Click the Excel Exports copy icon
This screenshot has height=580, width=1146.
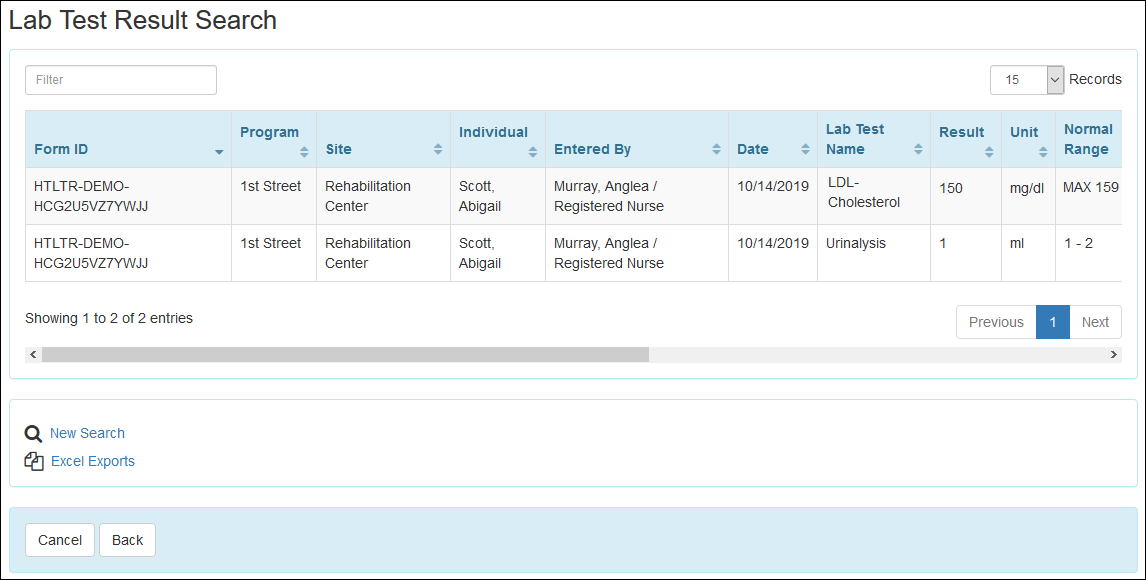(34, 462)
